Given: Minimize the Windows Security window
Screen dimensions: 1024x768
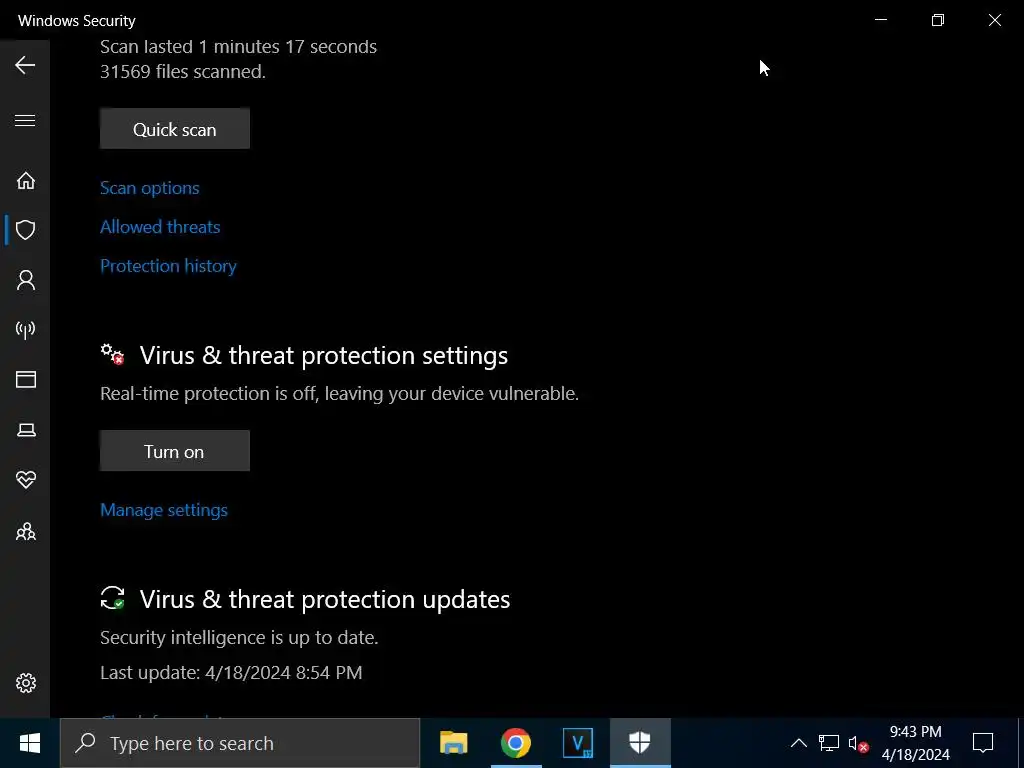Looking at the screenshot, I should point(881,20).
